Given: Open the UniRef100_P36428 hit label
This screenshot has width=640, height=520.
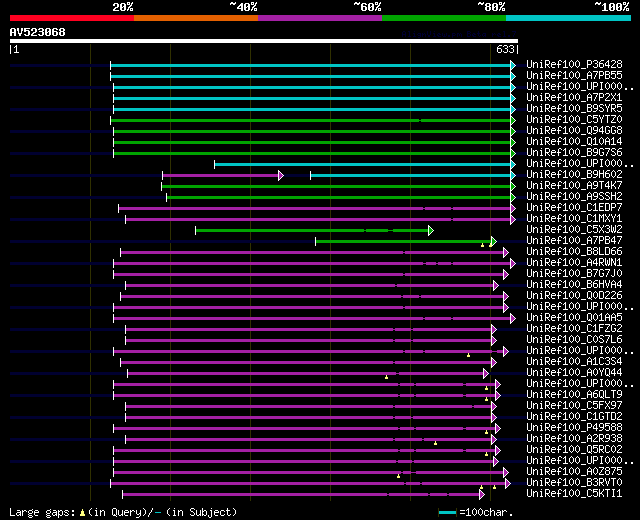Looking at the screenshot, I should click(574, 64).
